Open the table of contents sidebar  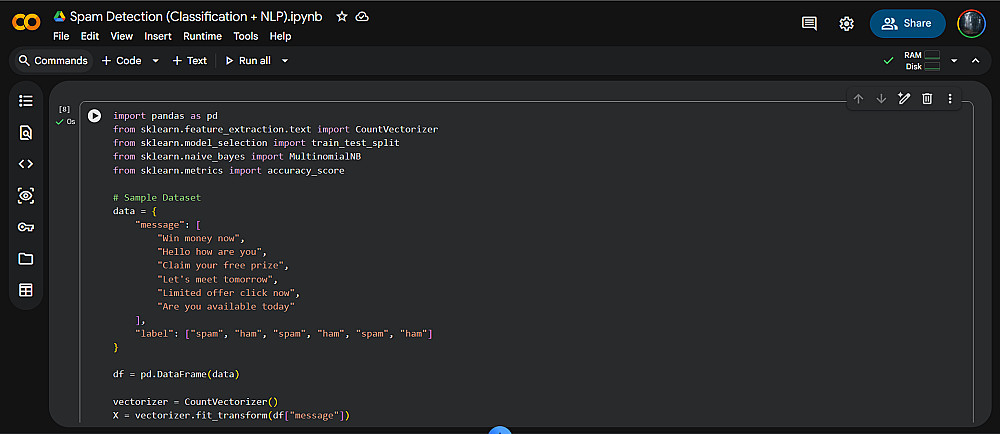[x=26, y=101]
